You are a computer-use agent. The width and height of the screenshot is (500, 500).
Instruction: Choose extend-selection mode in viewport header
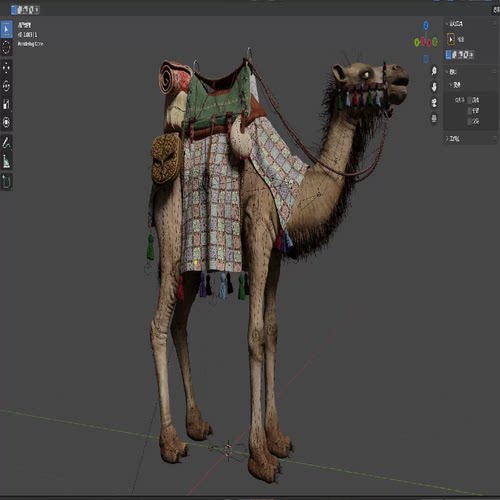pos(20,10)
